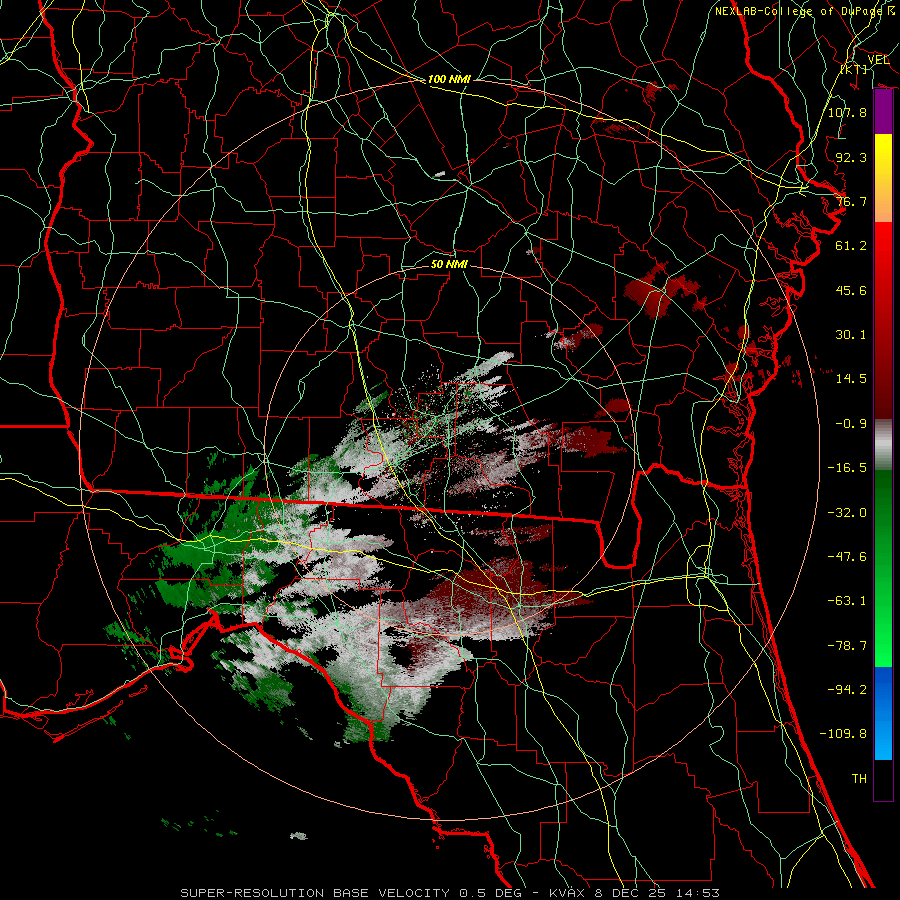
Task: Click the VEL legend heading
Action: click(878, 60)
